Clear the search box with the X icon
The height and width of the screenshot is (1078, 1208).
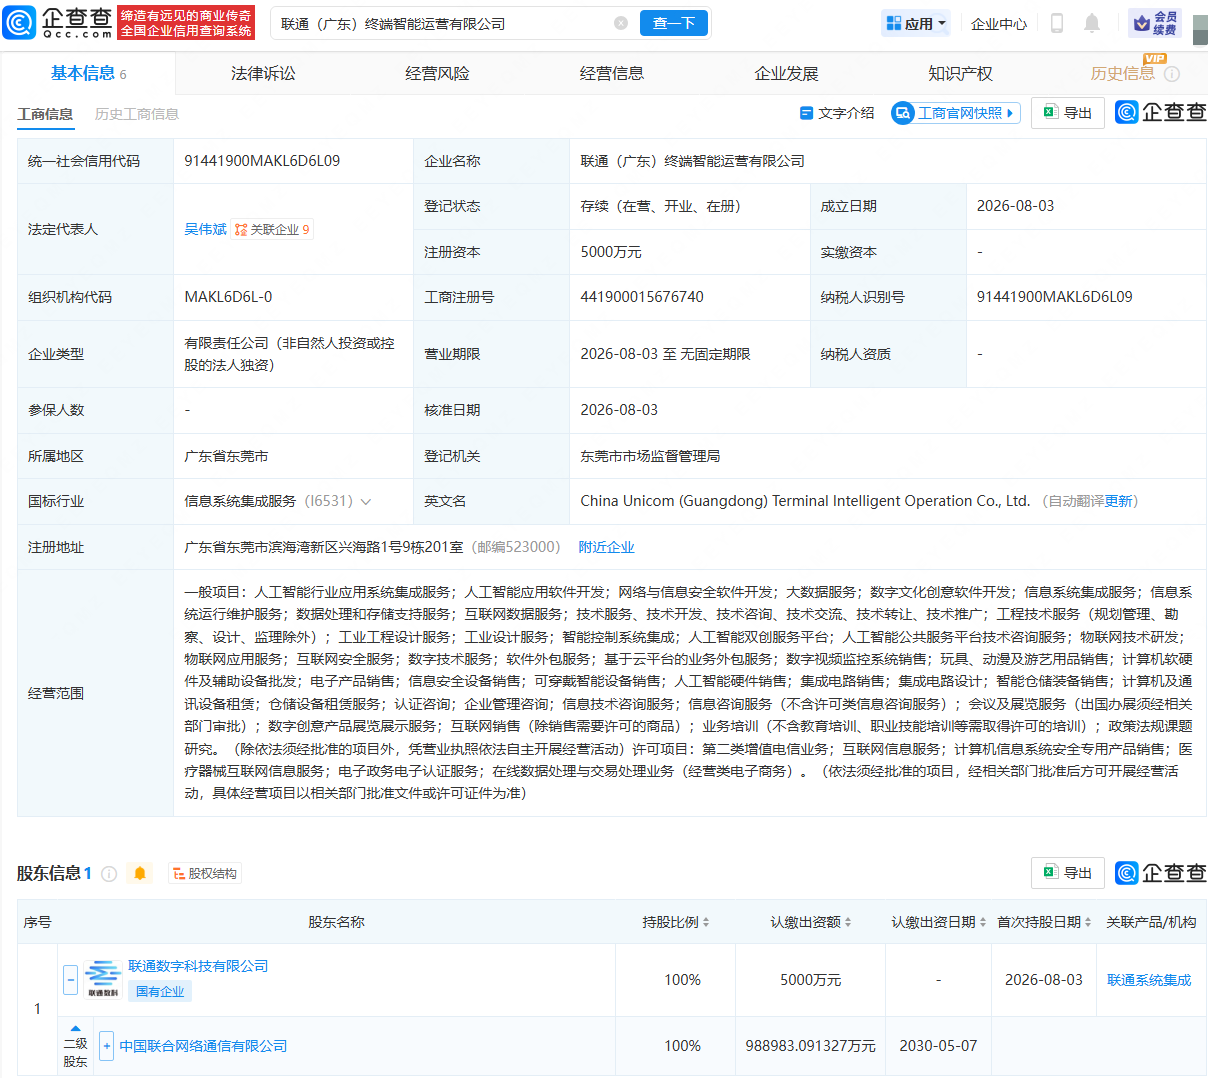[621, 23]
